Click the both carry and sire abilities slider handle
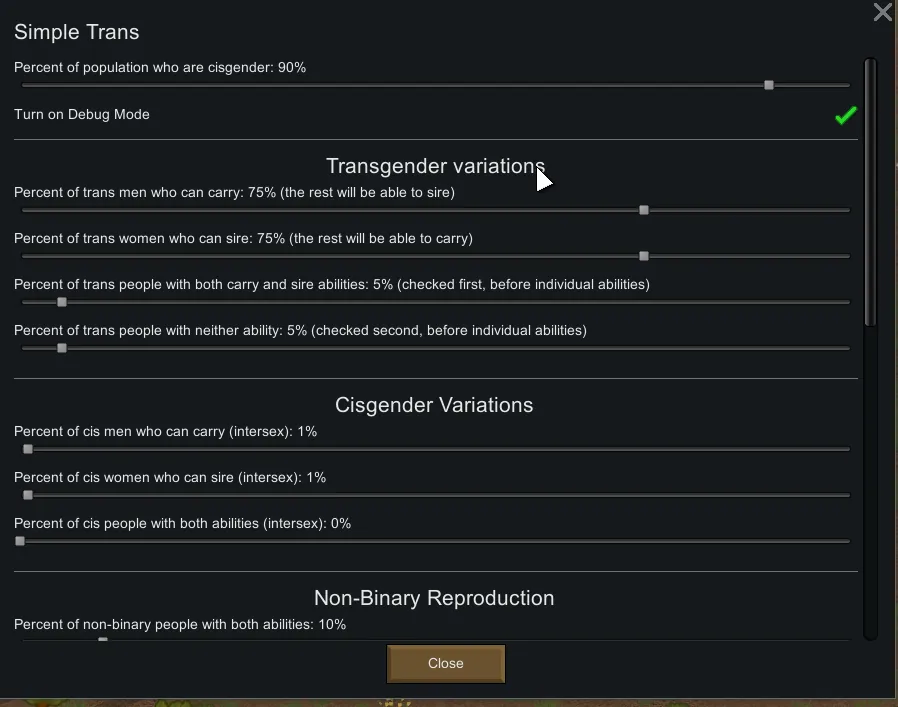The image size is (898, 707). (62, 302)
